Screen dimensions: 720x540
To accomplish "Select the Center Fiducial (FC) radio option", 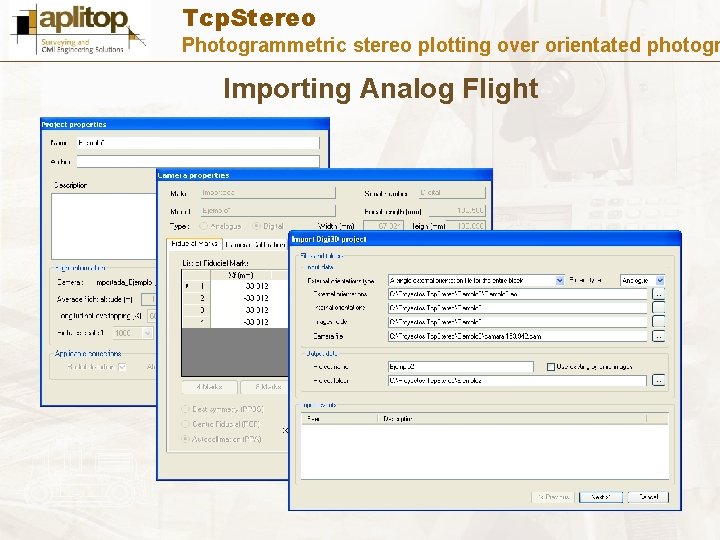I will (x=186, y=424).
